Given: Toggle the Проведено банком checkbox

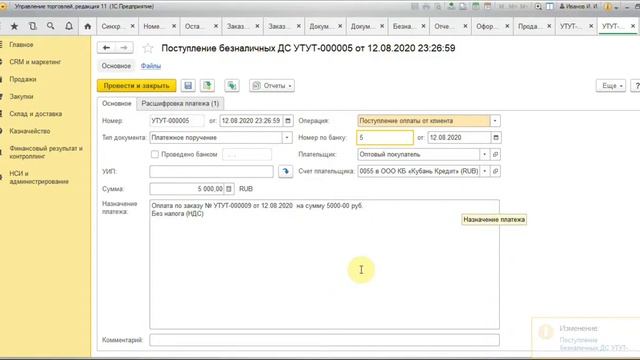Looking at the screenshot, I should [x=155, y=154].
